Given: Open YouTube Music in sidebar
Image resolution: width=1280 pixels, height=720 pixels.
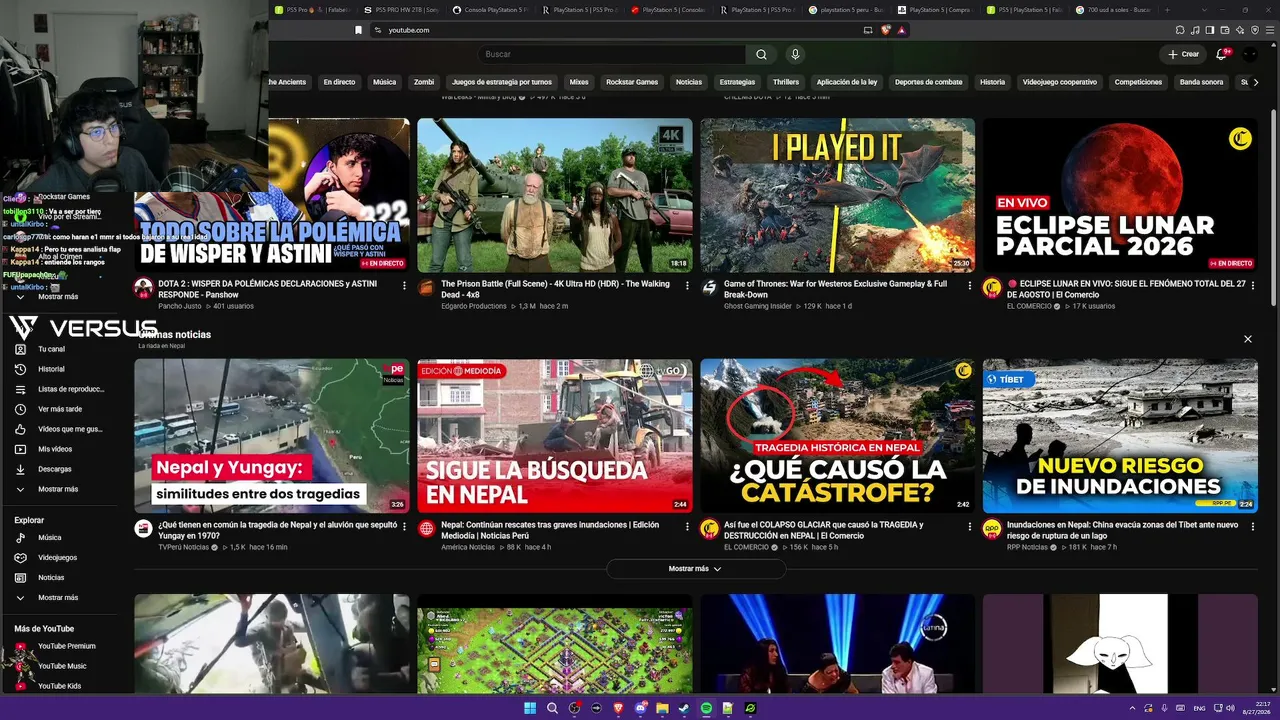Looking at the screenshot, I should pyautogui.click(x=53, y=666).
